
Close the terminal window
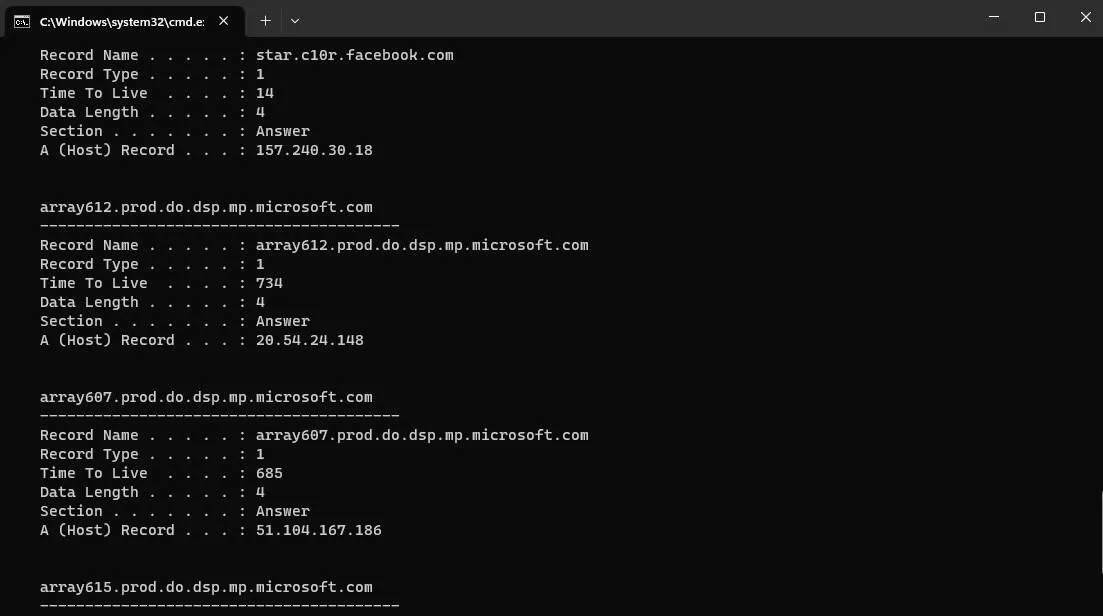tap(1085, 18)
